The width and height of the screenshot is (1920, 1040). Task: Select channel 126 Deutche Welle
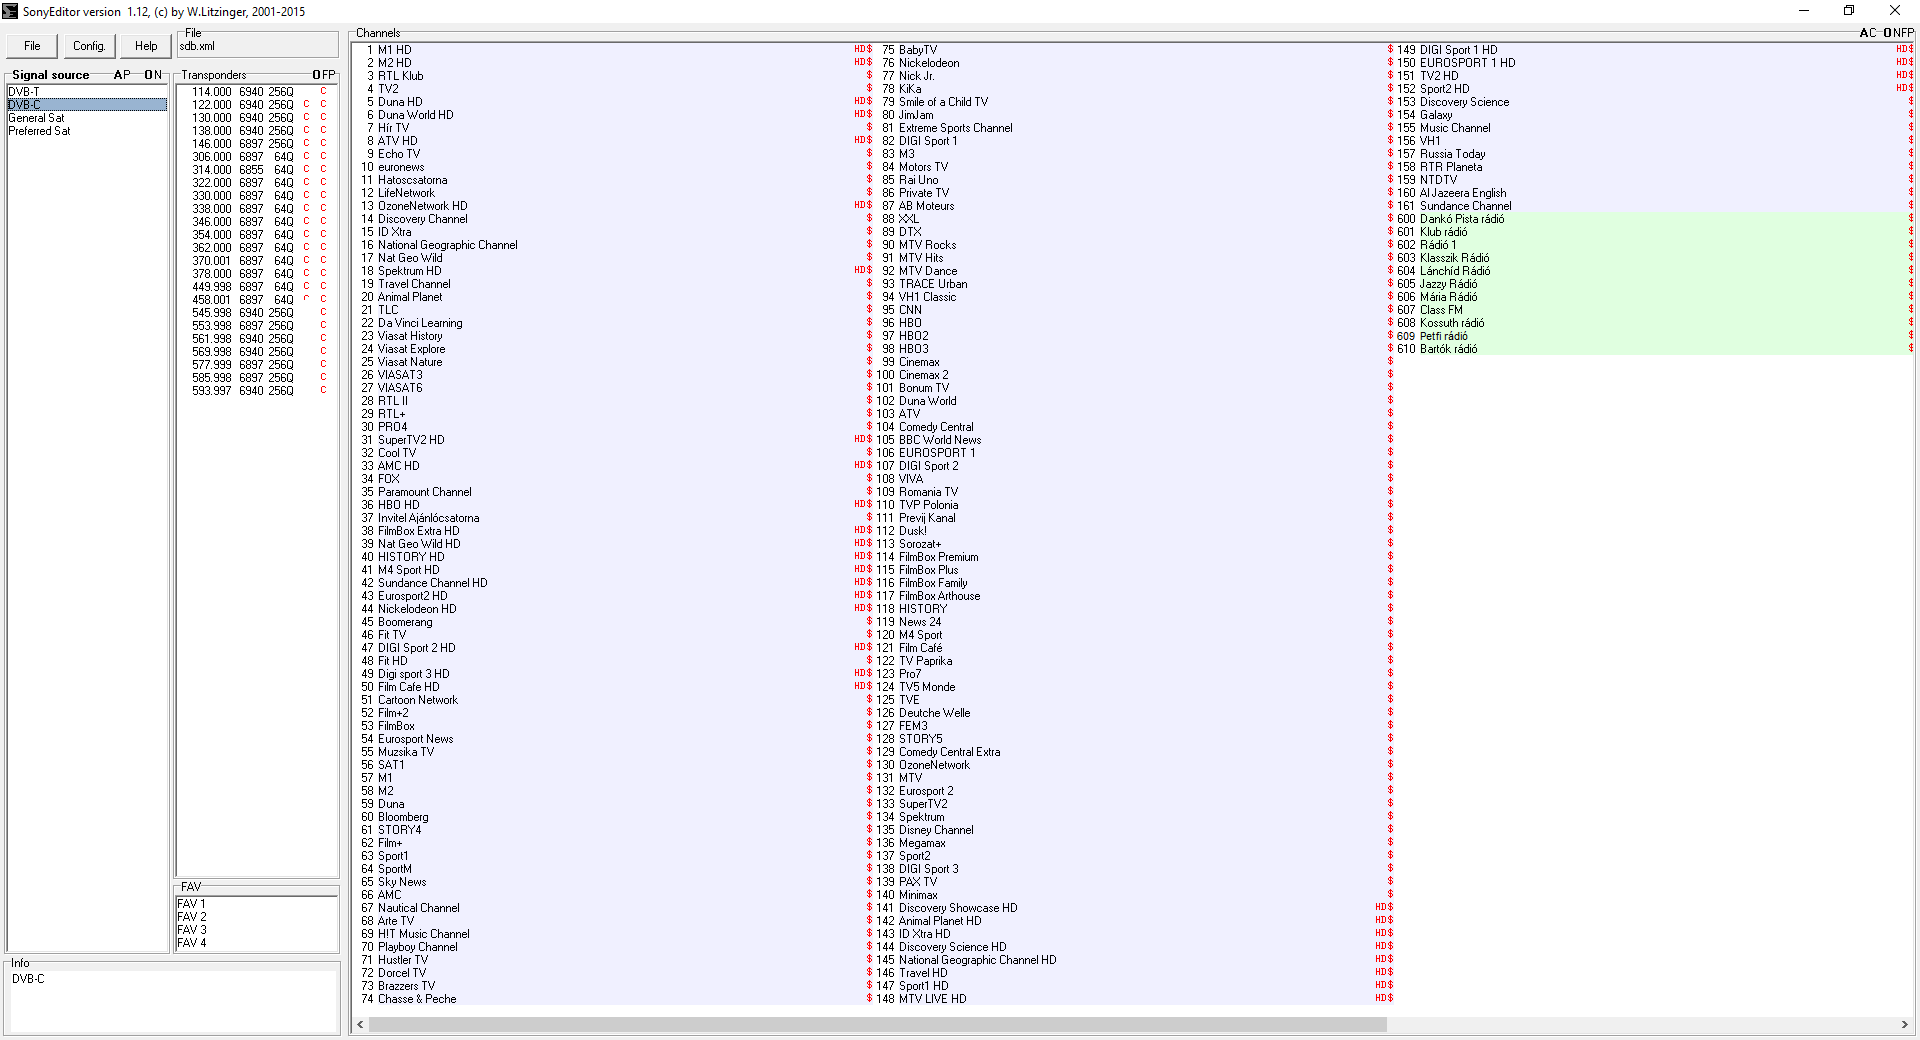coord(1134,713)
